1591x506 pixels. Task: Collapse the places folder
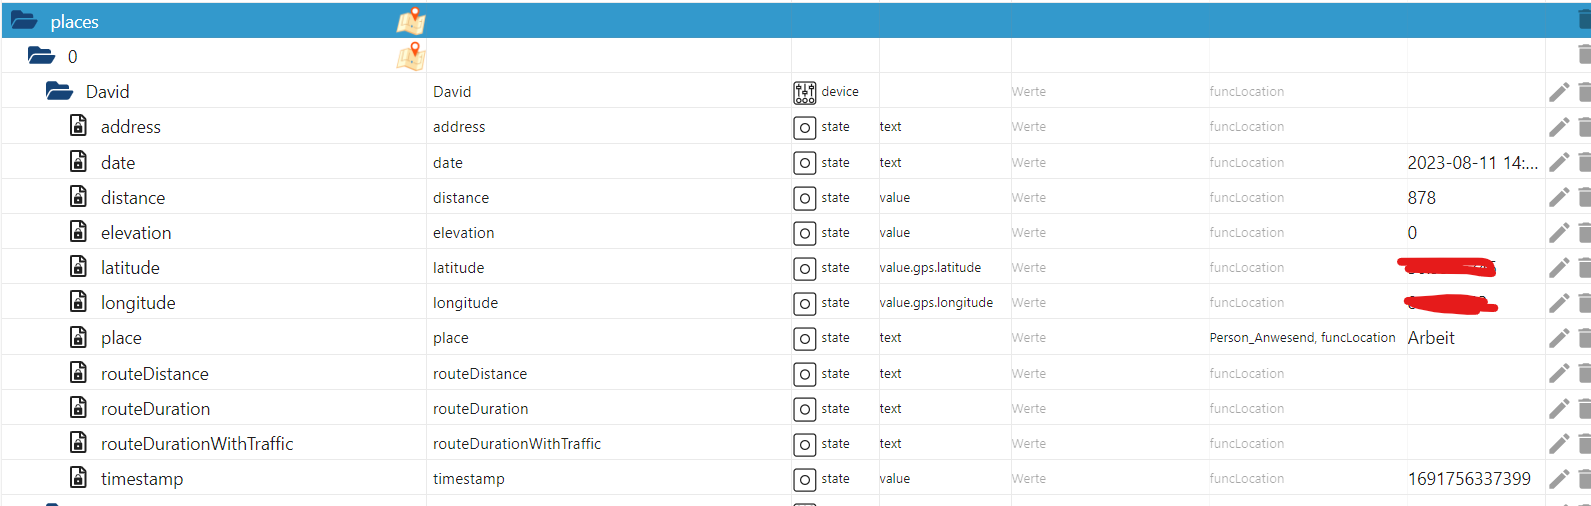pos(24,21)
